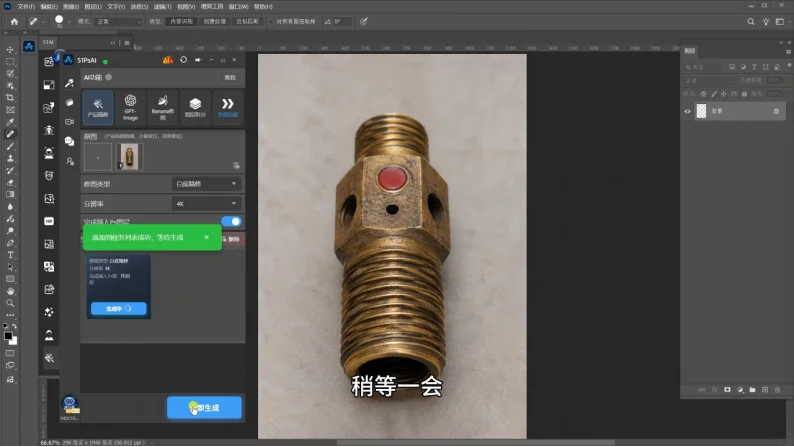Viewport: 794px width, 447px height.
Task: Click the GPT-Image feature icon
Action: coord(130,107)
